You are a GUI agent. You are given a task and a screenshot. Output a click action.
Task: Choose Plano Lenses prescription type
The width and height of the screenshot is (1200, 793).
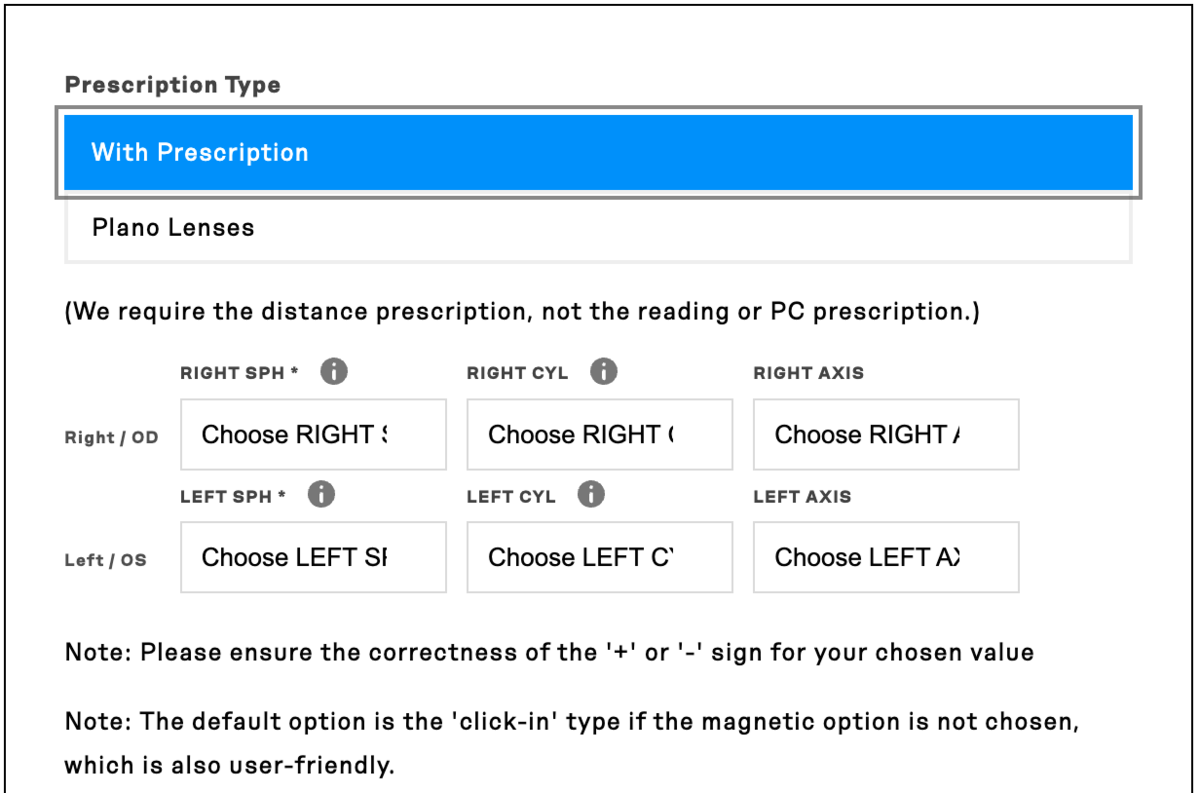pyautogui.click(x=598, y=227)
